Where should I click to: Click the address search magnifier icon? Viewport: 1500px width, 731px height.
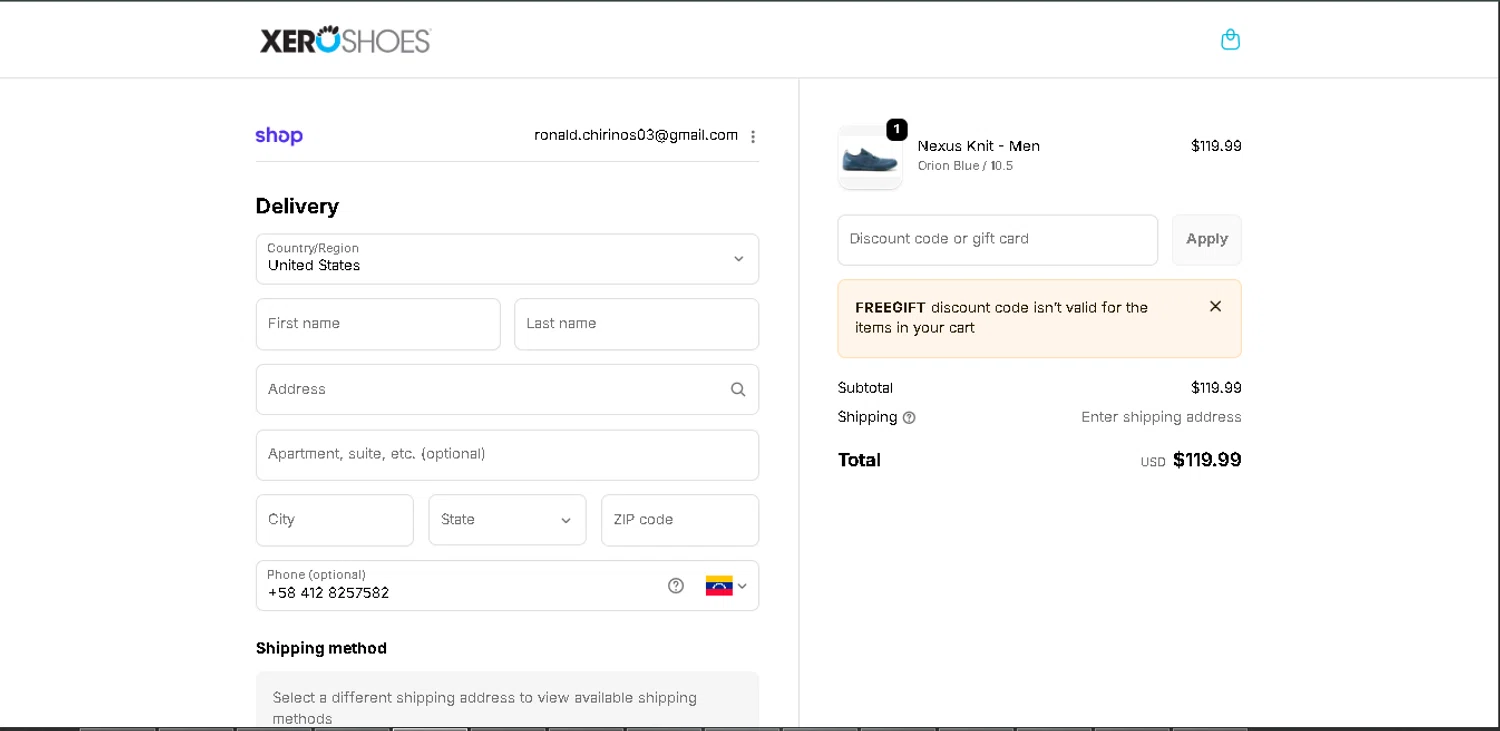point(738,390)
